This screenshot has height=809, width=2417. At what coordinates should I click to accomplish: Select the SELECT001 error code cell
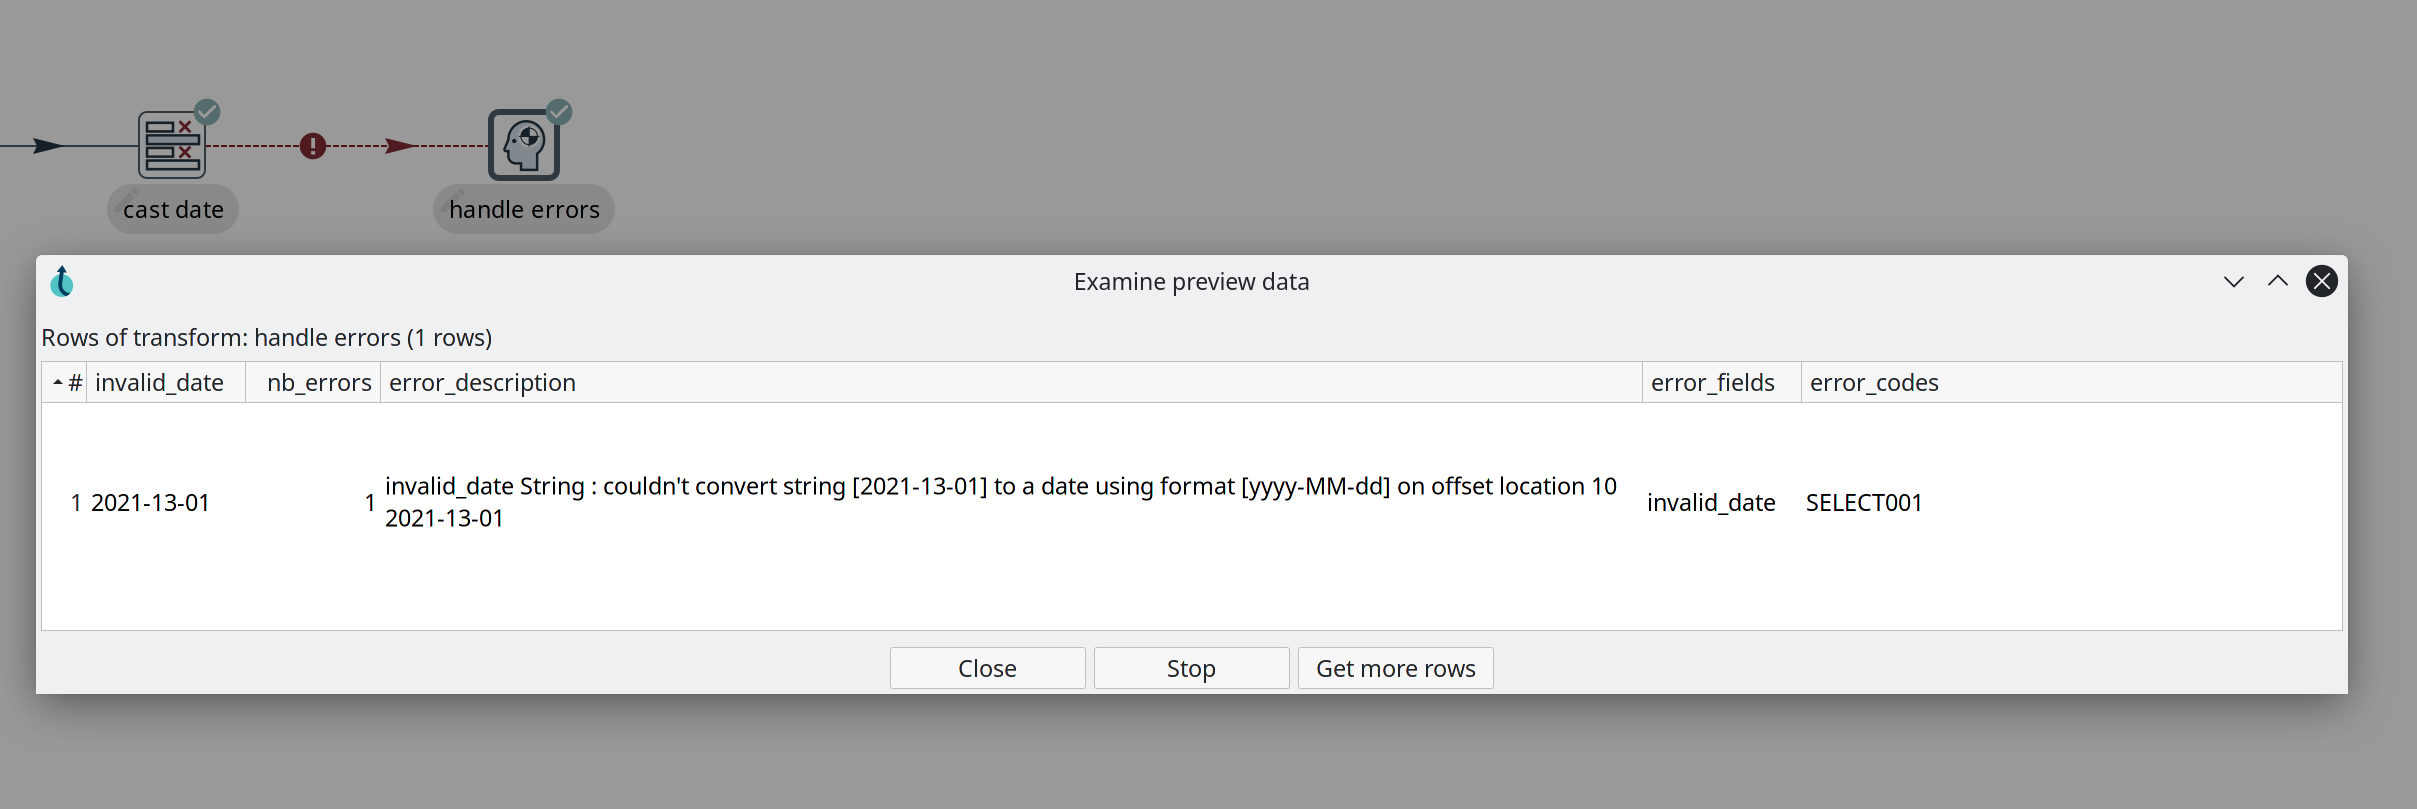pyautogui.click(x=1864, y=503)
